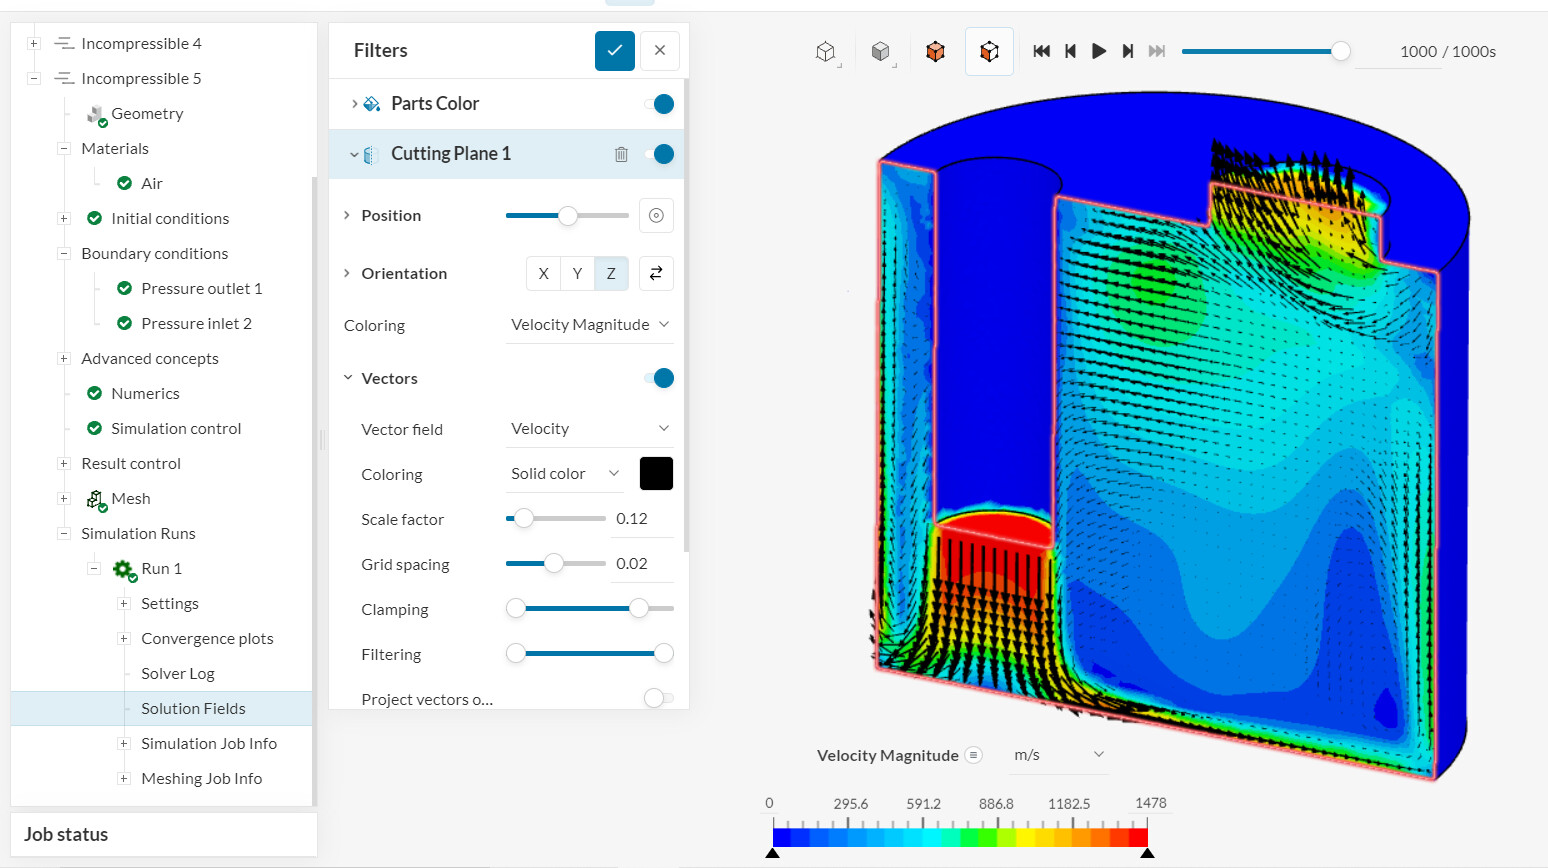Viewport: 1548px width, 868px height.
Task: Click the left black legend range marker
Action: pos(772,853)
